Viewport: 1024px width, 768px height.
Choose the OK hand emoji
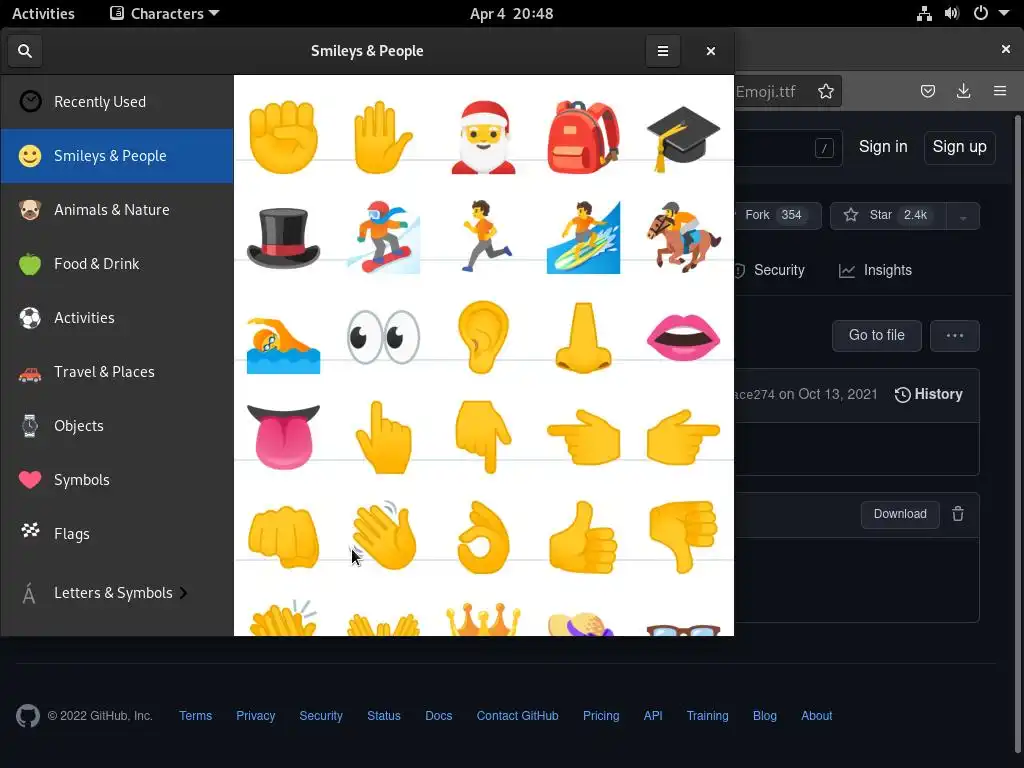coord(483,537)
